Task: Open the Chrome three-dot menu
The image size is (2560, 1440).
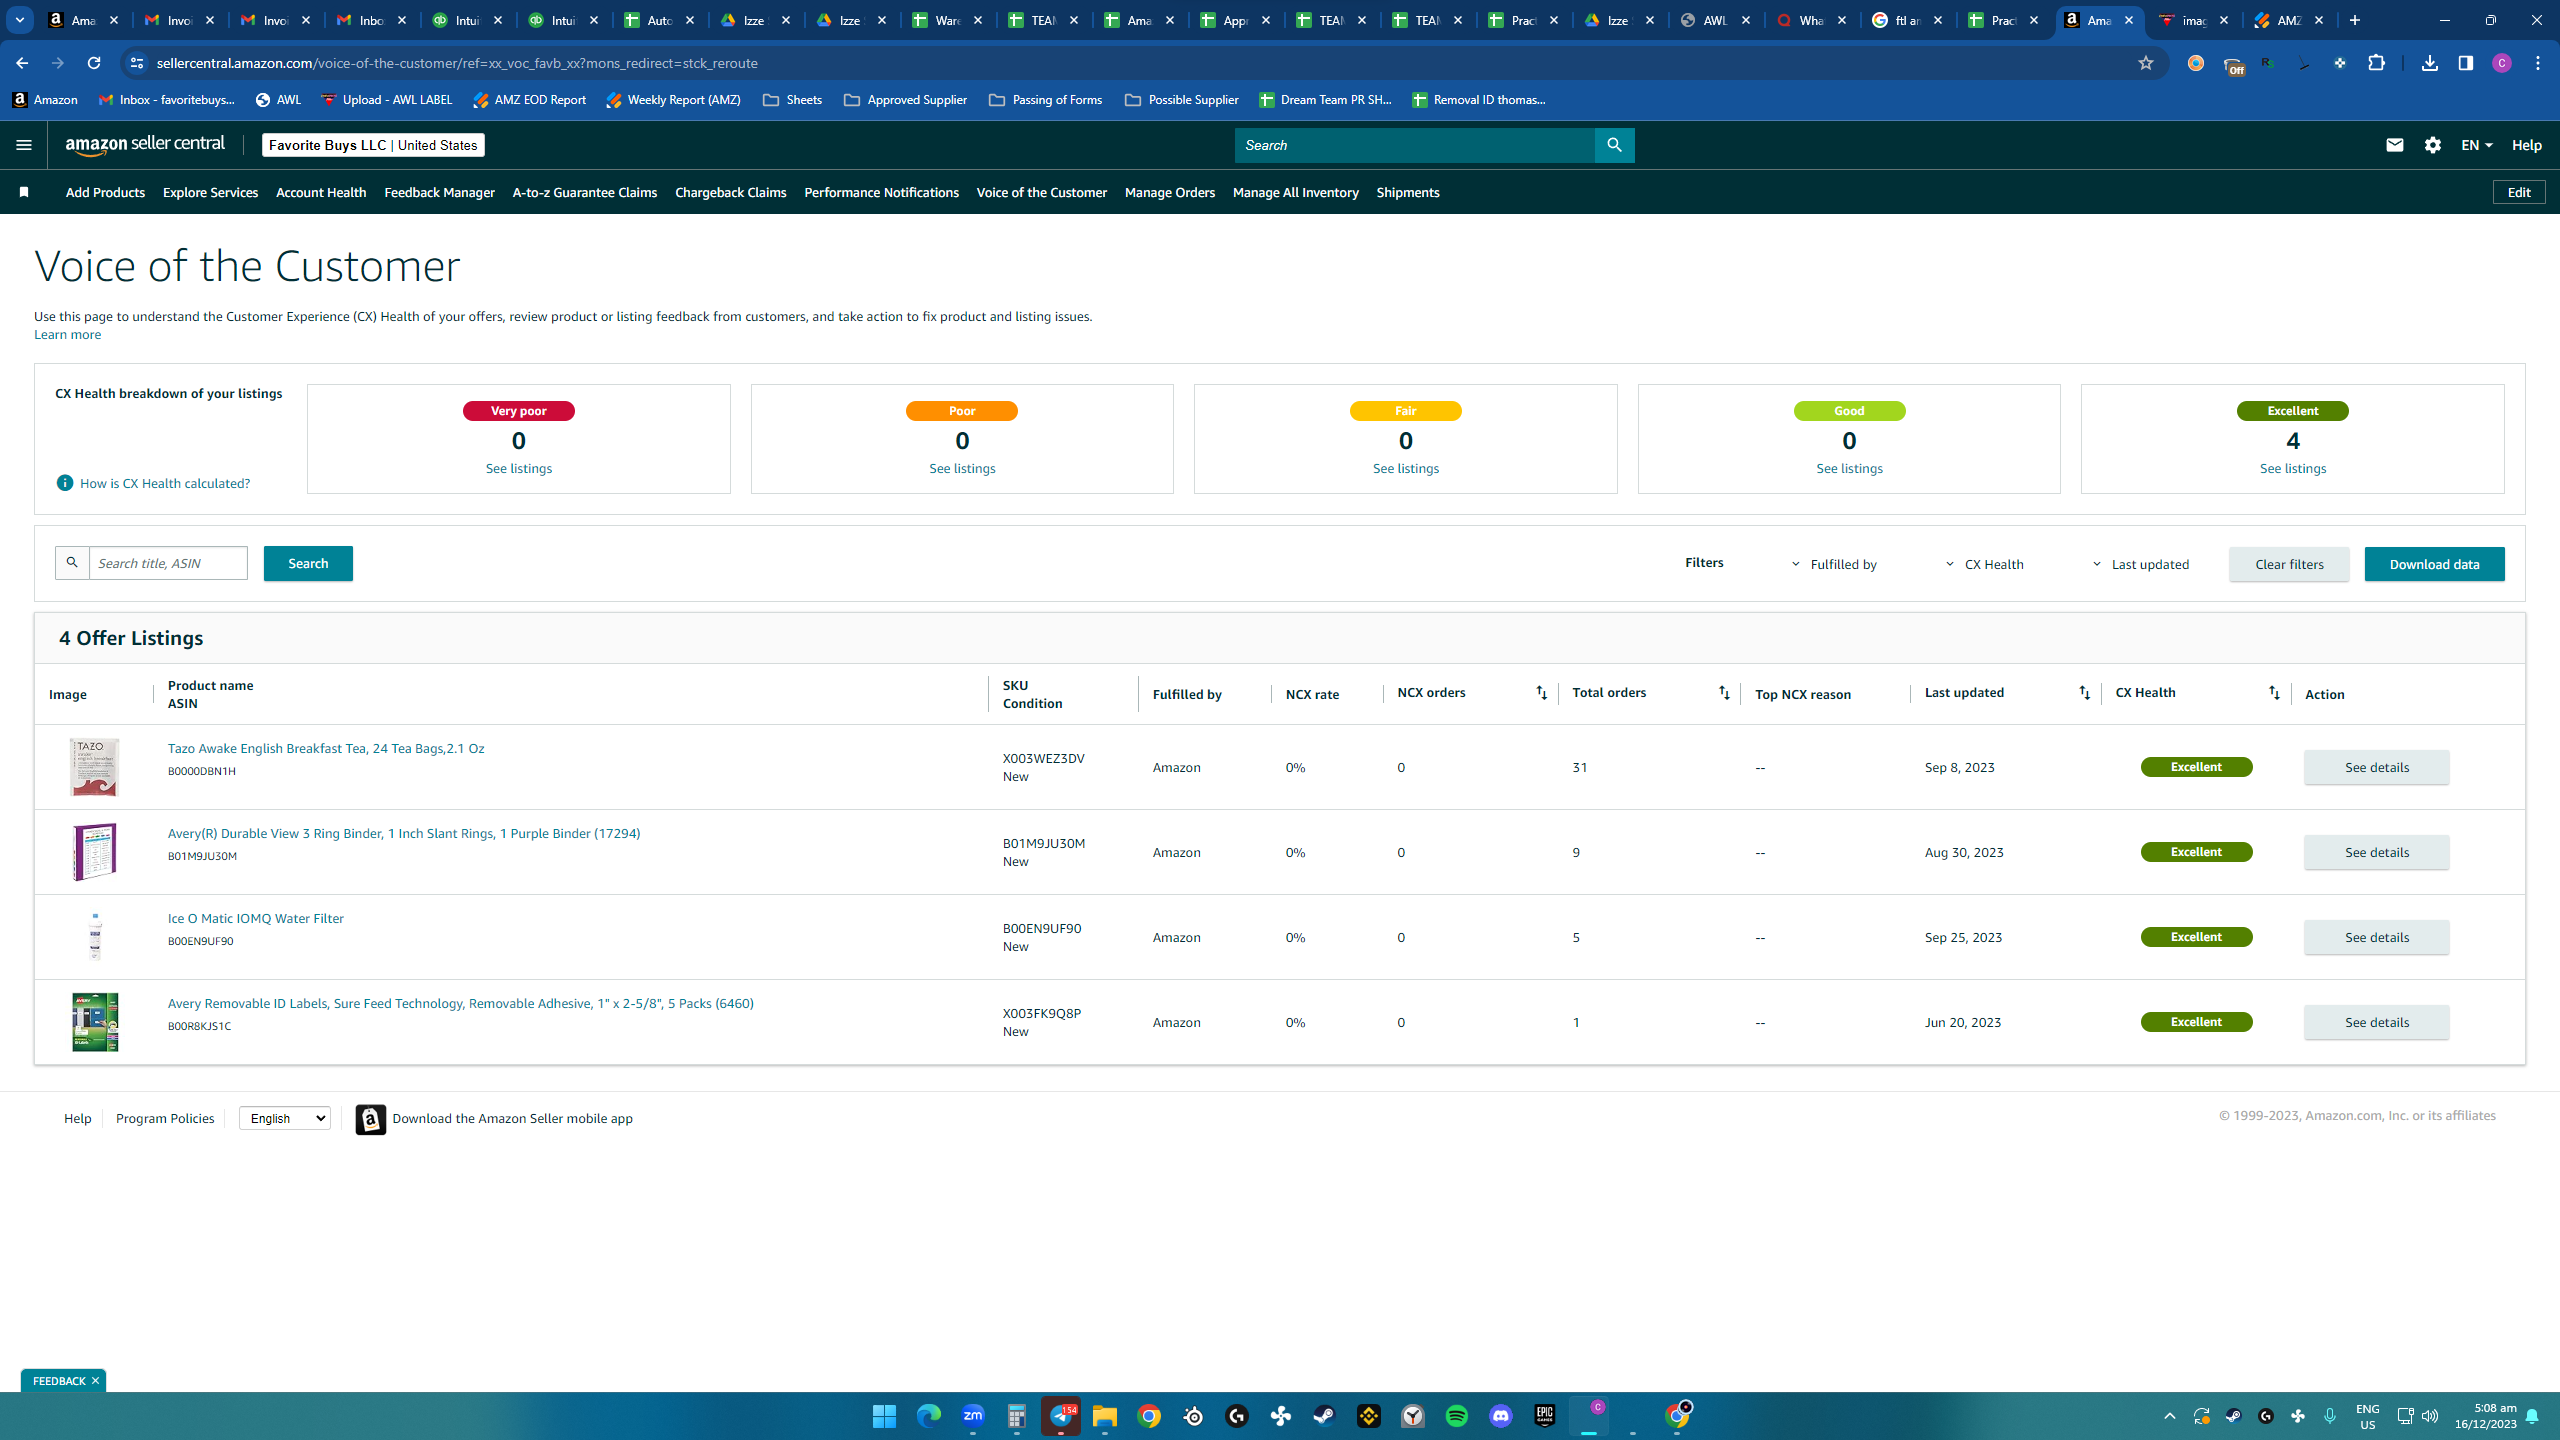Action: [x=2538, y=63]
